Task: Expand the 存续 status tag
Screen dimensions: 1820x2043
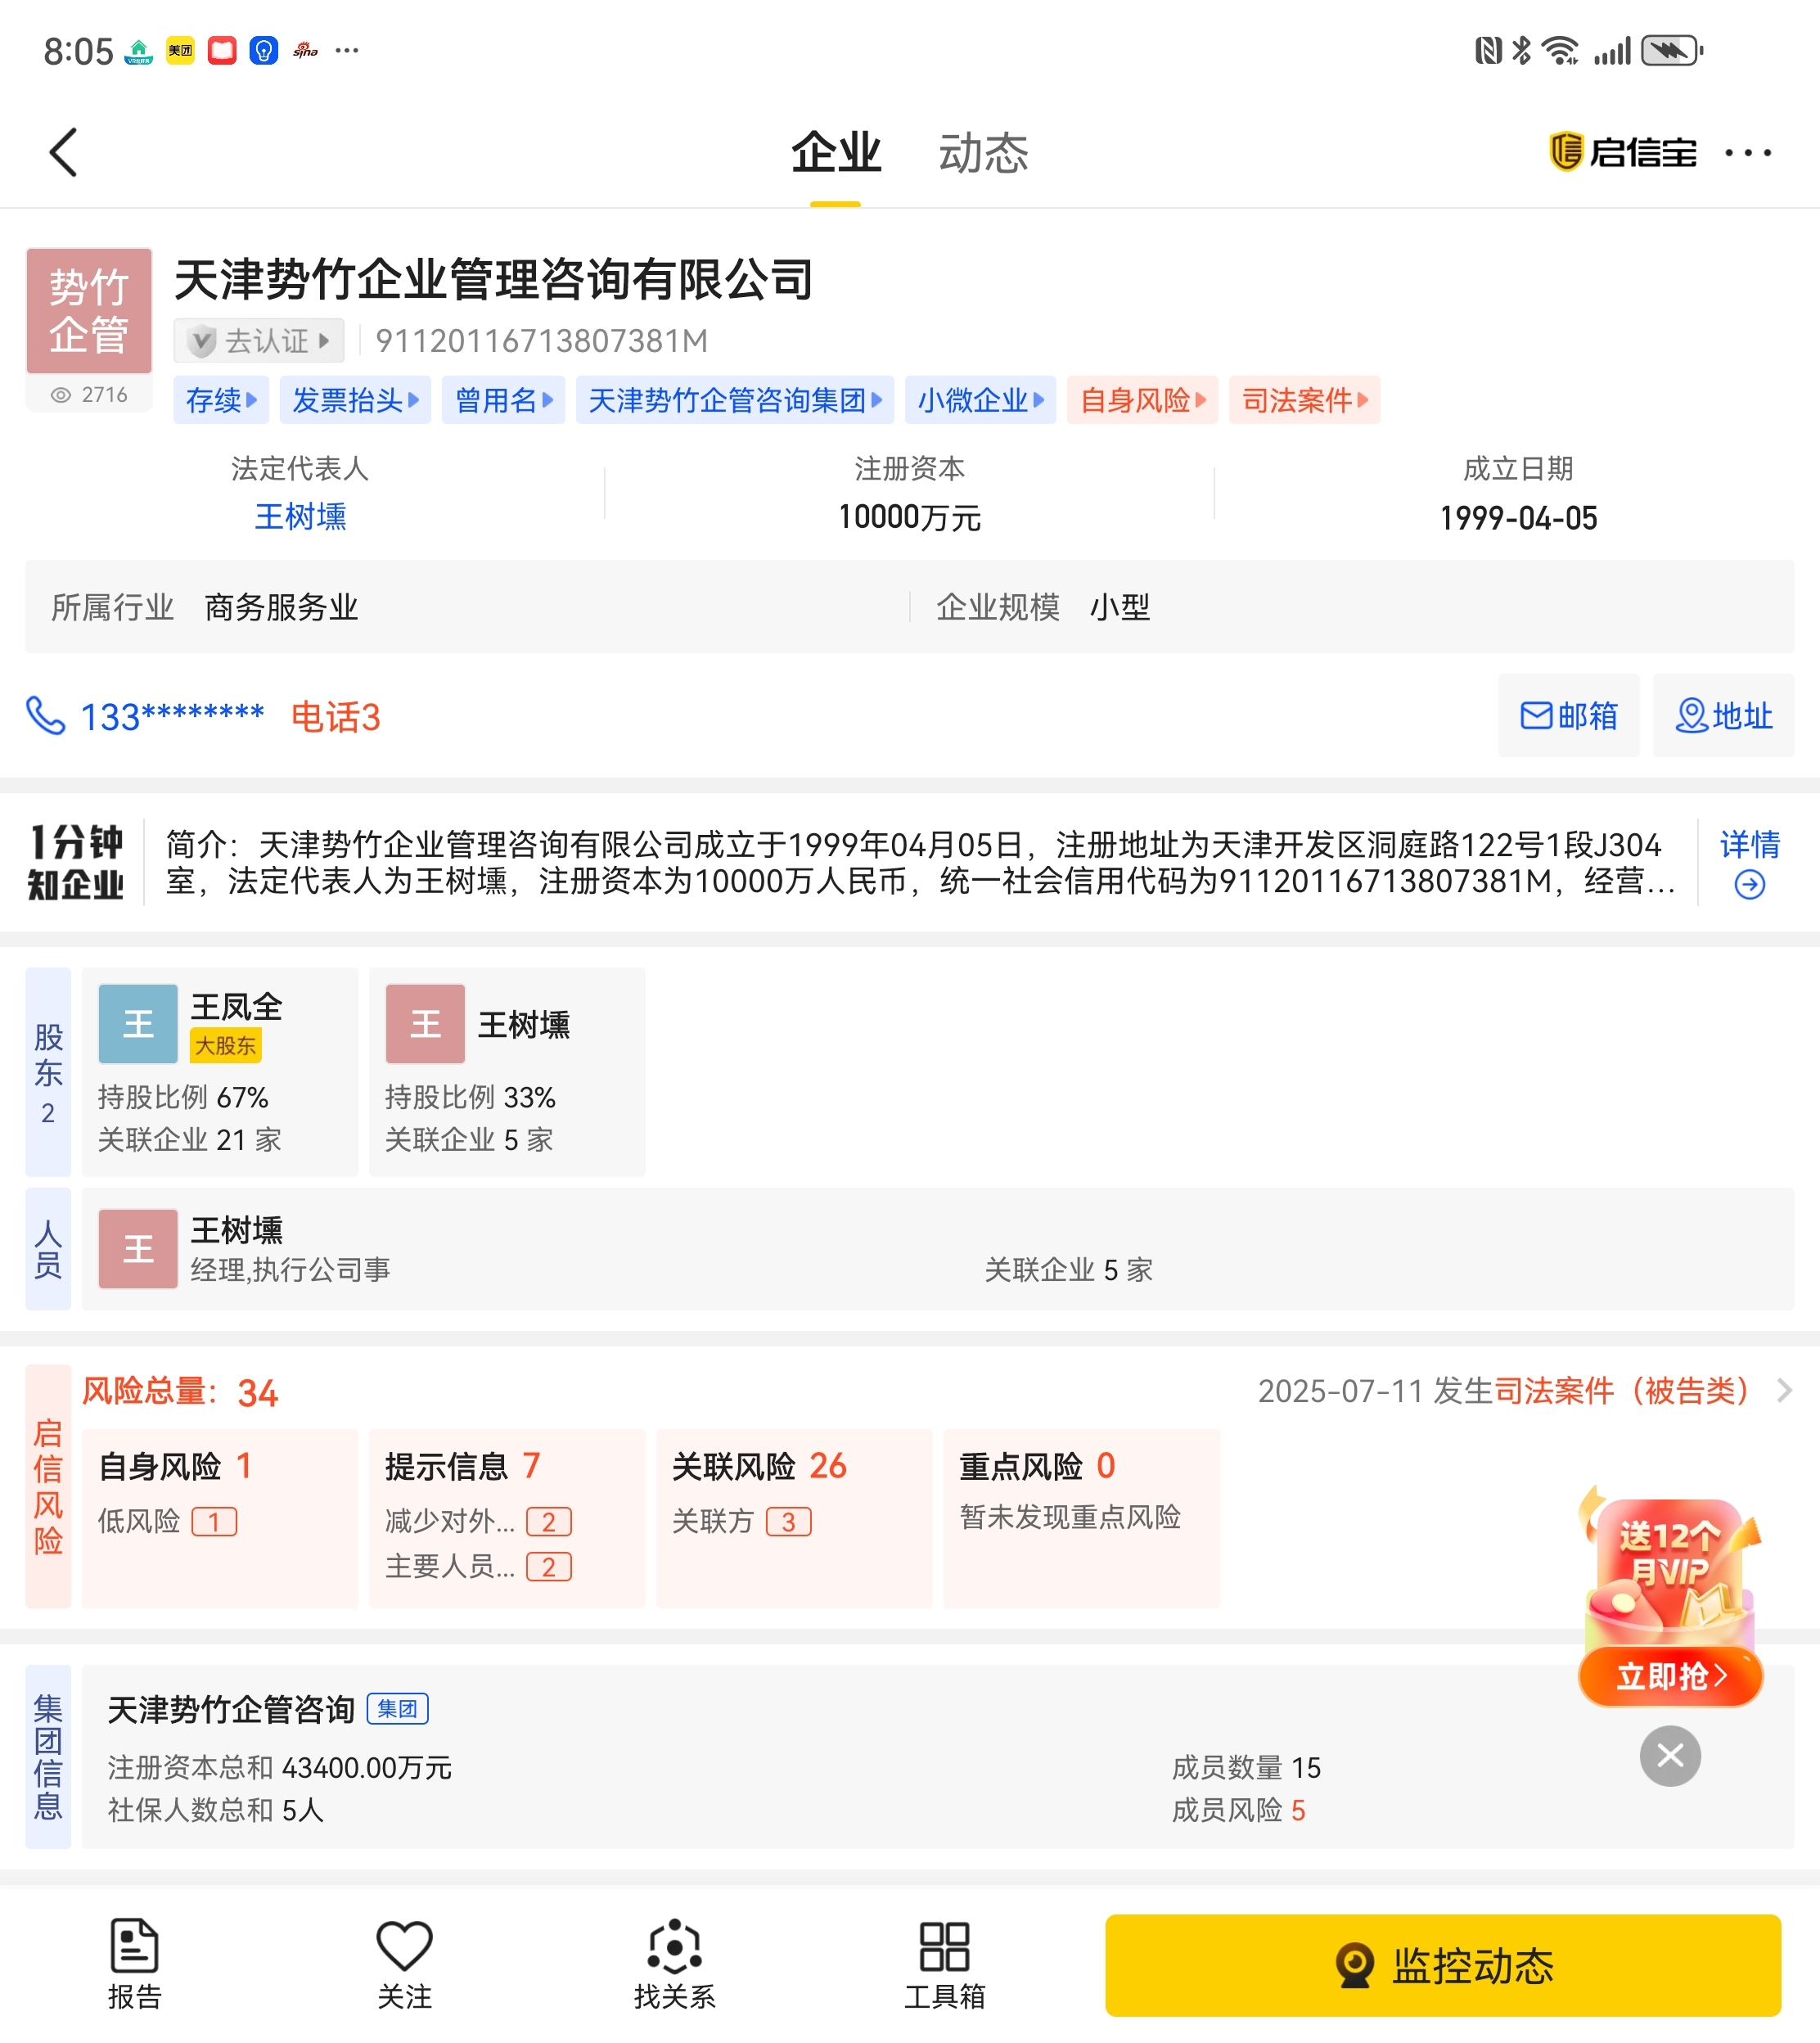Action: [221, 400]
